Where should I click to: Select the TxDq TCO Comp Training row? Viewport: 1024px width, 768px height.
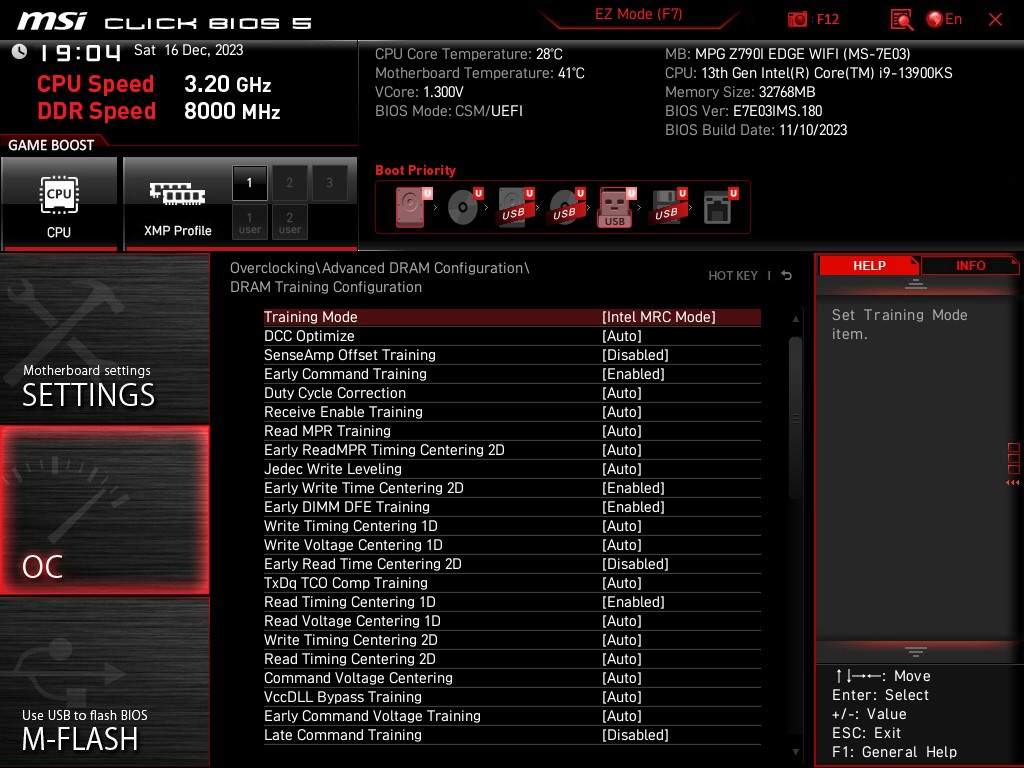point(512,583)
